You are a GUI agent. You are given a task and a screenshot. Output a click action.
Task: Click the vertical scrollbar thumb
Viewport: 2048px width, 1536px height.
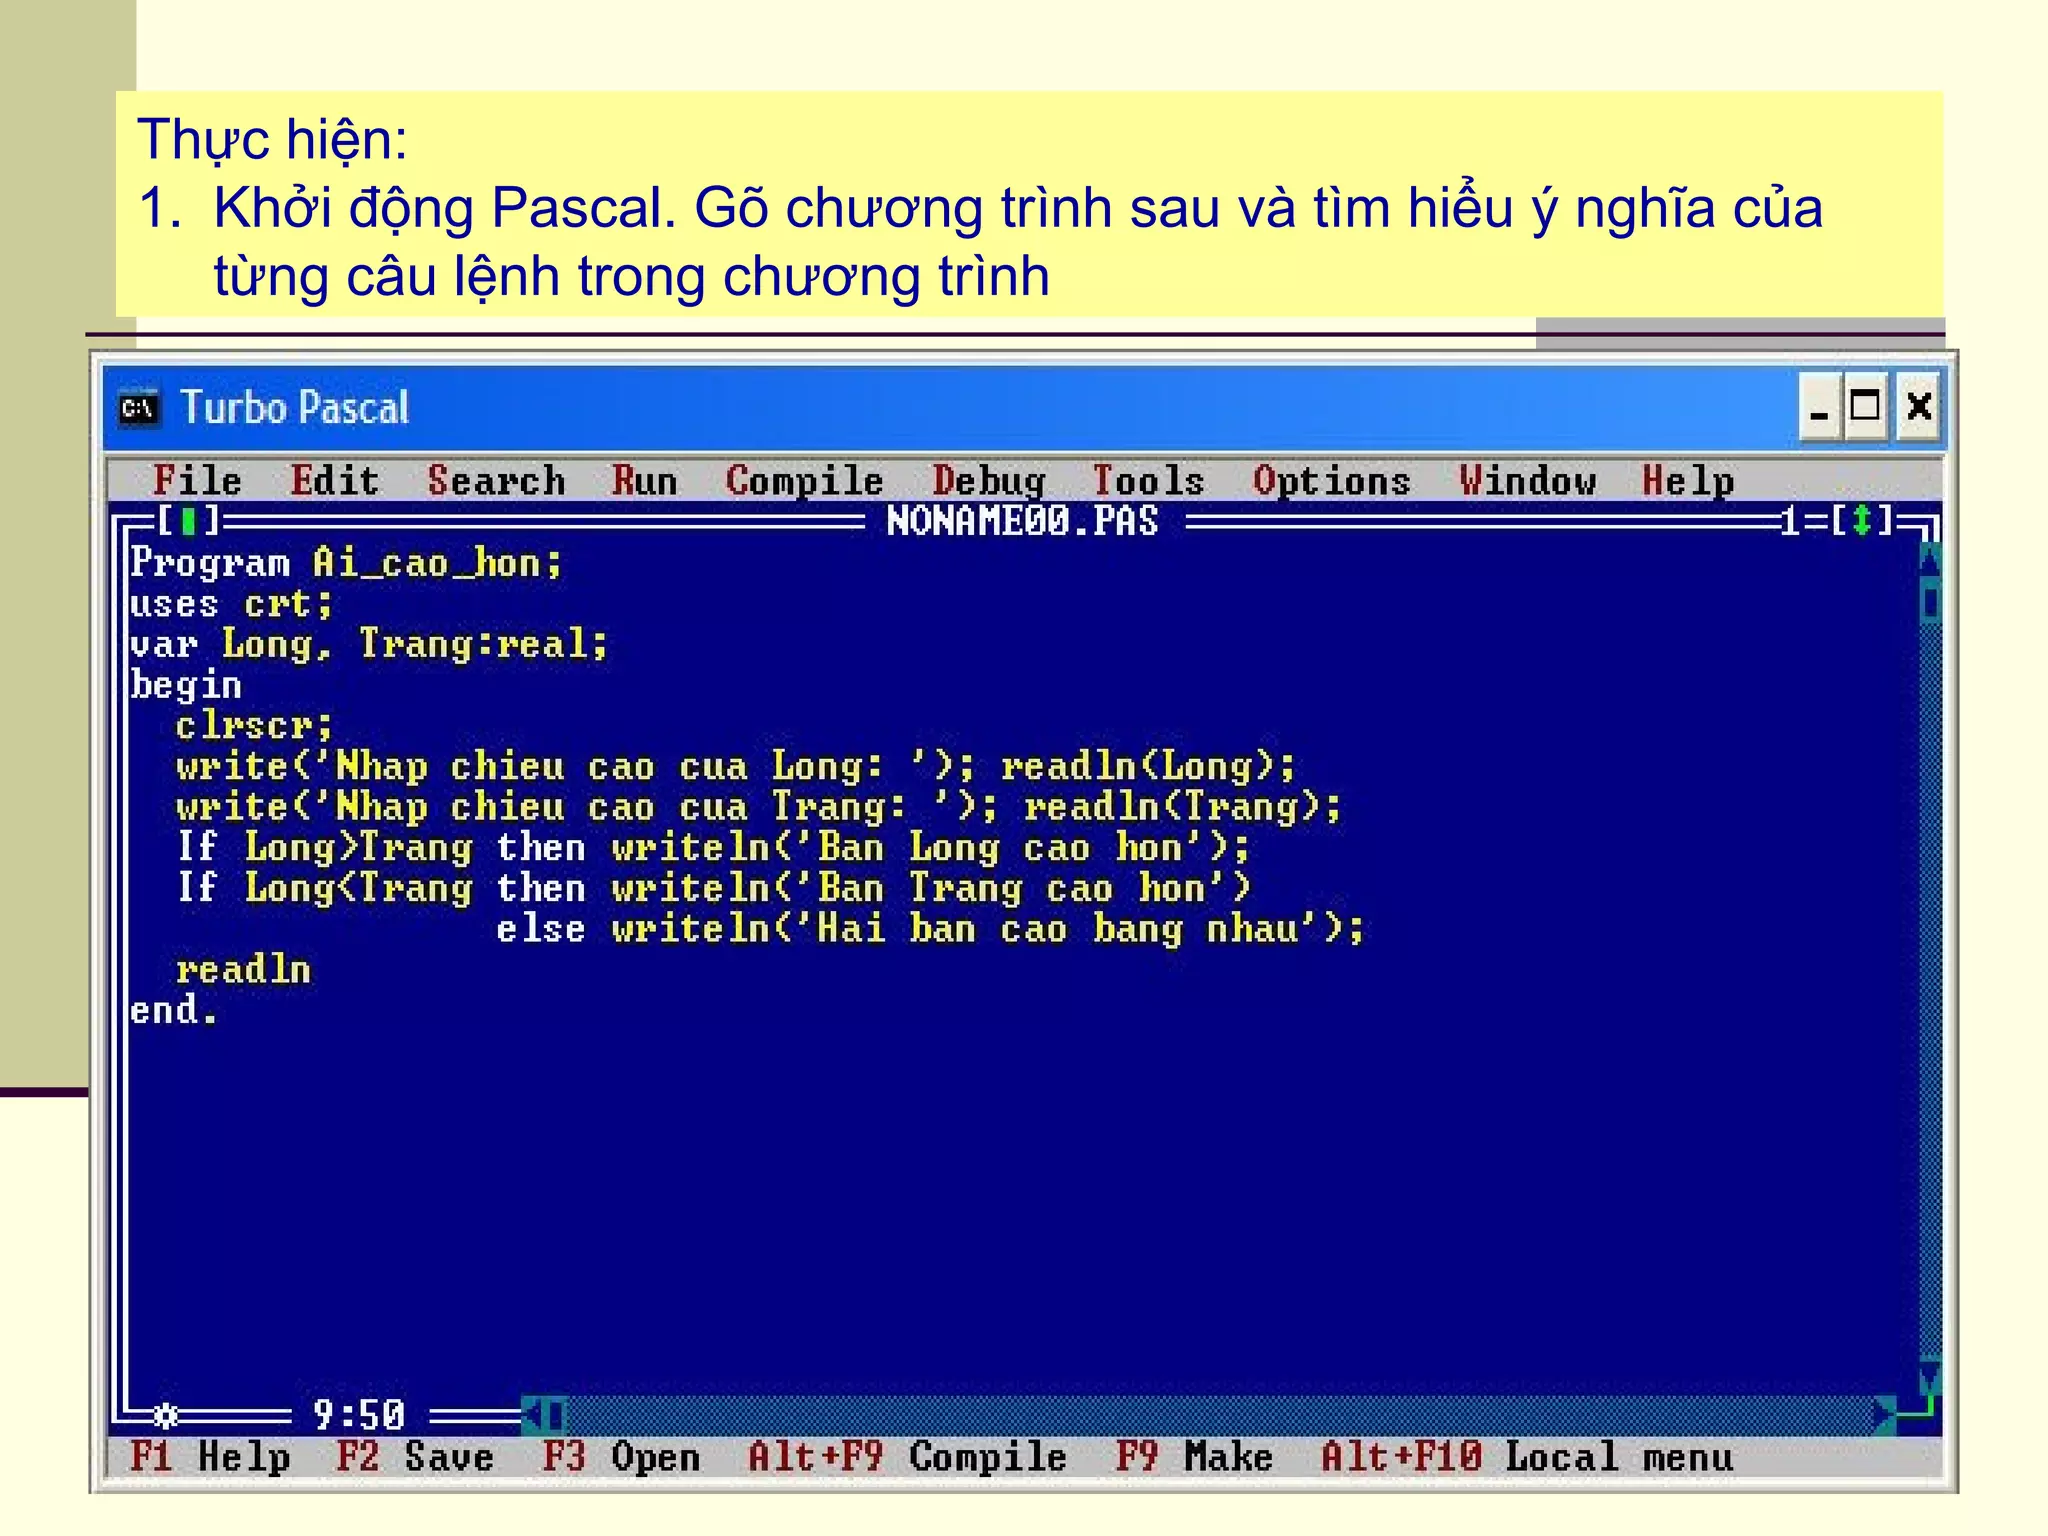click(1930, 603)
